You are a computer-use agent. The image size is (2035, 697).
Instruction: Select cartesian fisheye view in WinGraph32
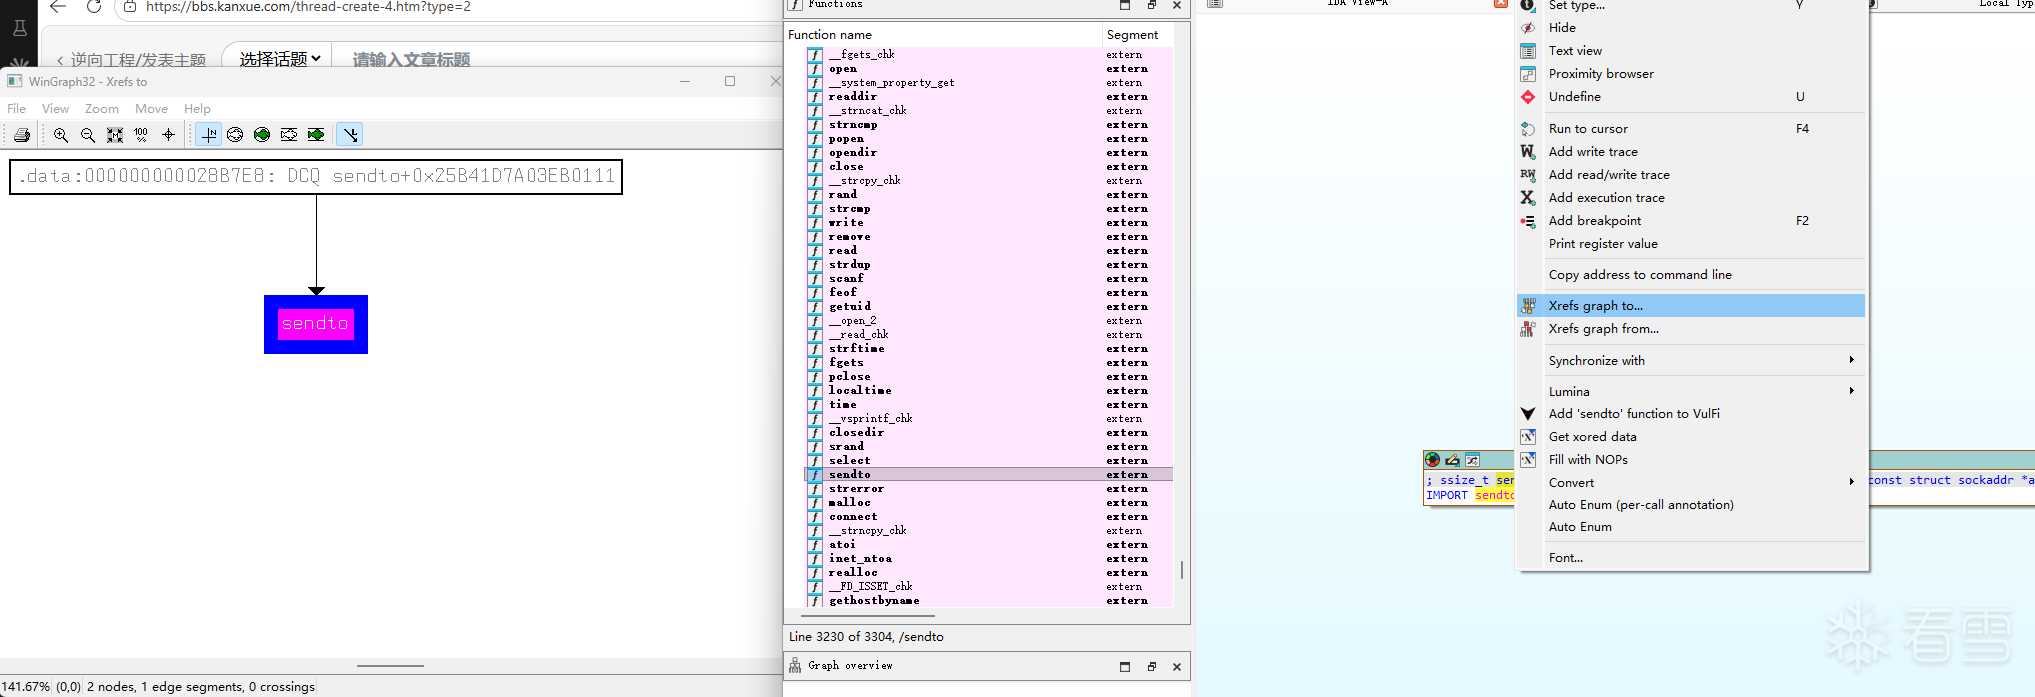[289, 135]
